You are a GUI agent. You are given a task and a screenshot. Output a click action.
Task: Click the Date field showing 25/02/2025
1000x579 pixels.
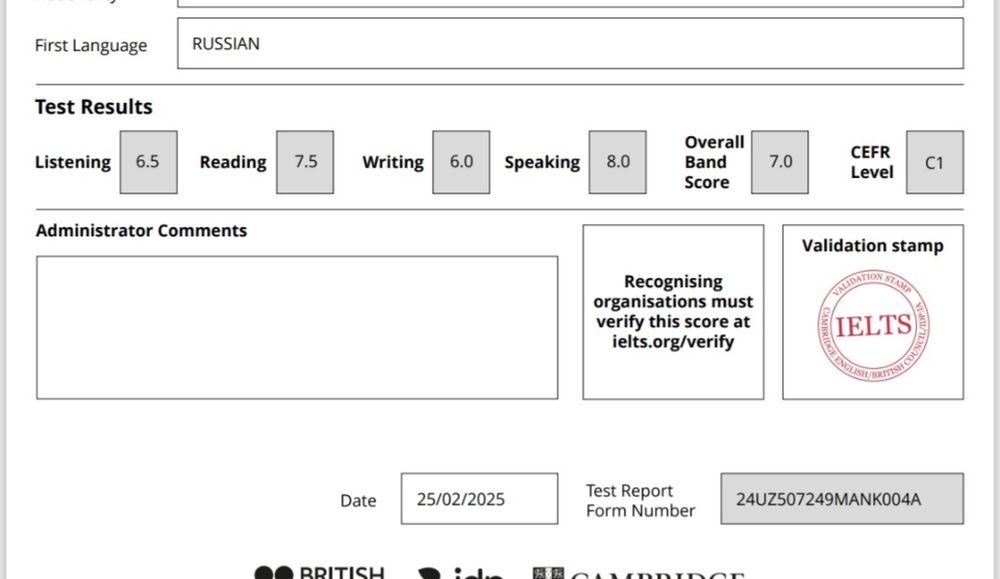[479, 499]
